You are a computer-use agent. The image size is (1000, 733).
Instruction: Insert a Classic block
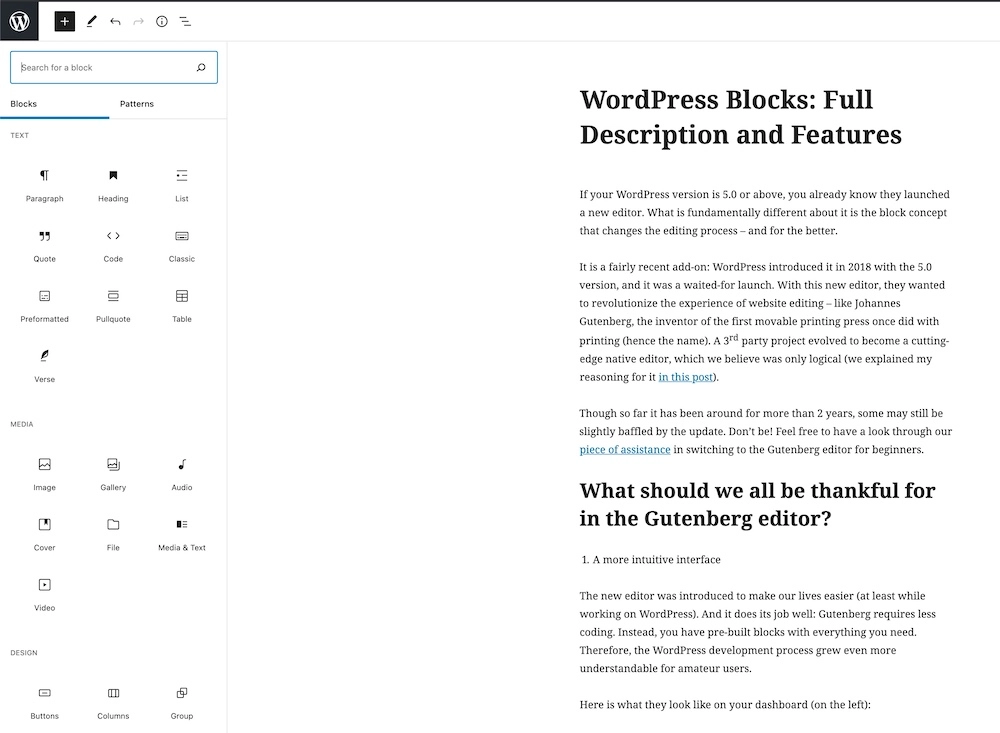(x=182, y=246)
